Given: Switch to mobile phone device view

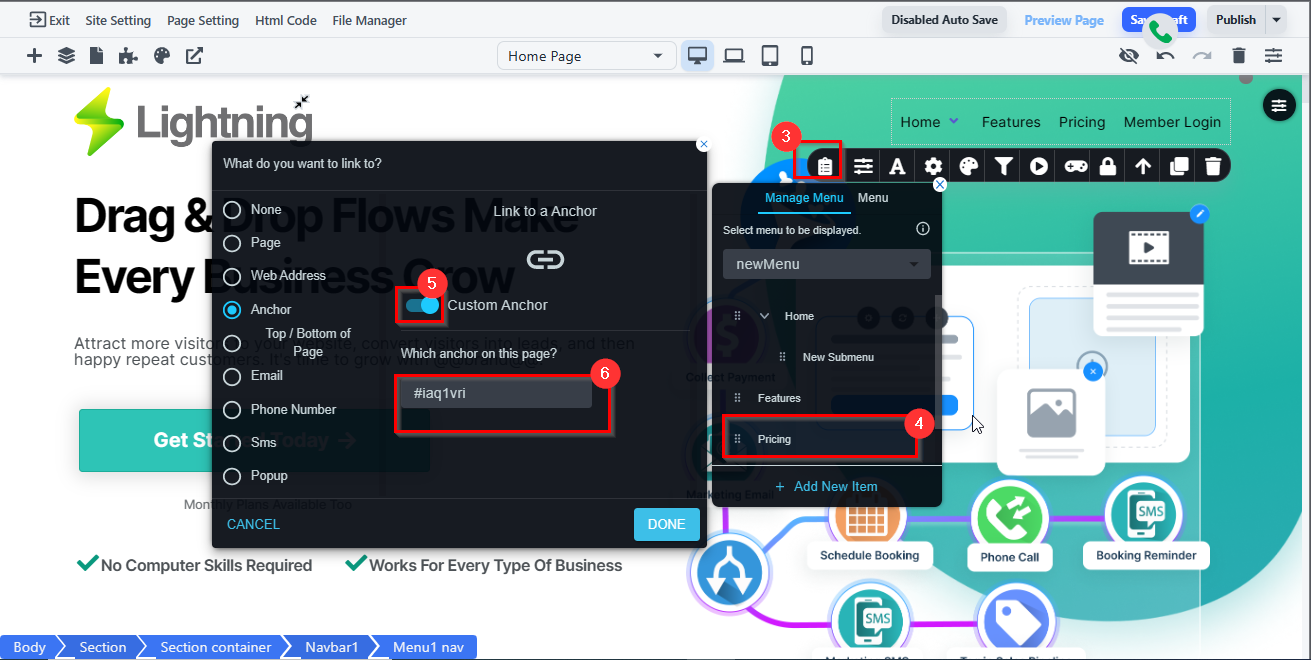Looking at the screenshot, I should click(x=806, y=56).
